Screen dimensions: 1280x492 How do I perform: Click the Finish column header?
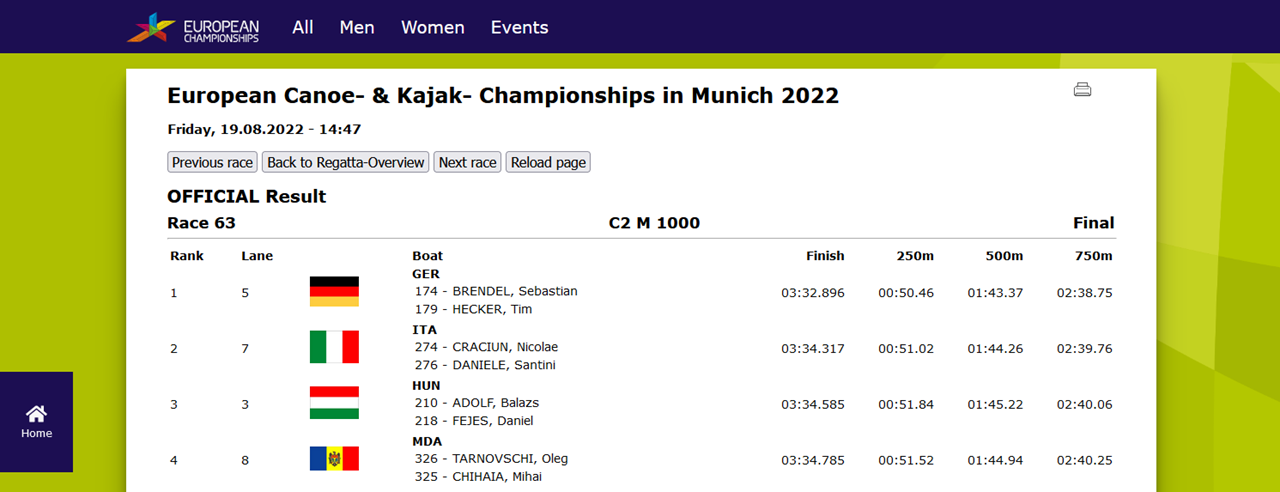pyautogui.click(x=825, y=256)
